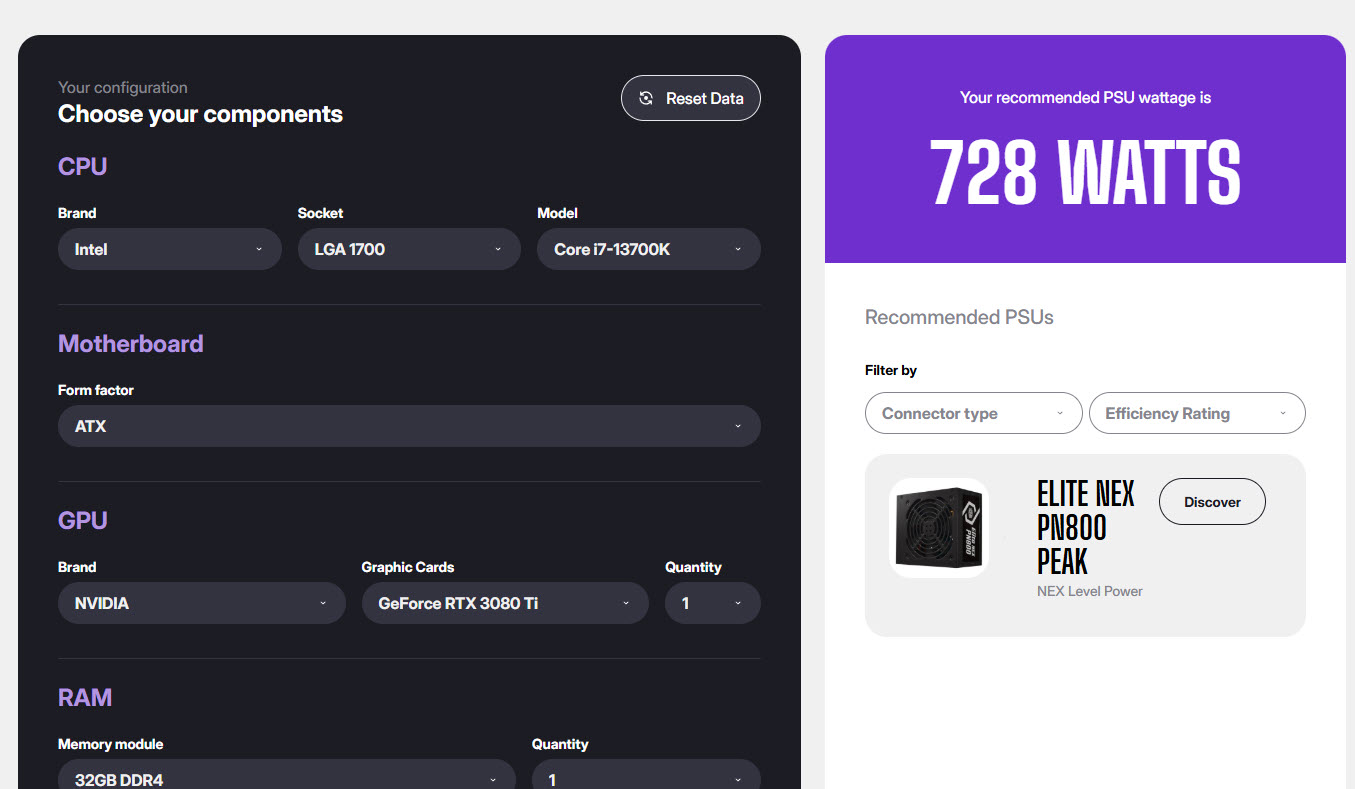Click the 728 WATTS recommended wattage text
1355x789 pixels.
[1085, 173]
